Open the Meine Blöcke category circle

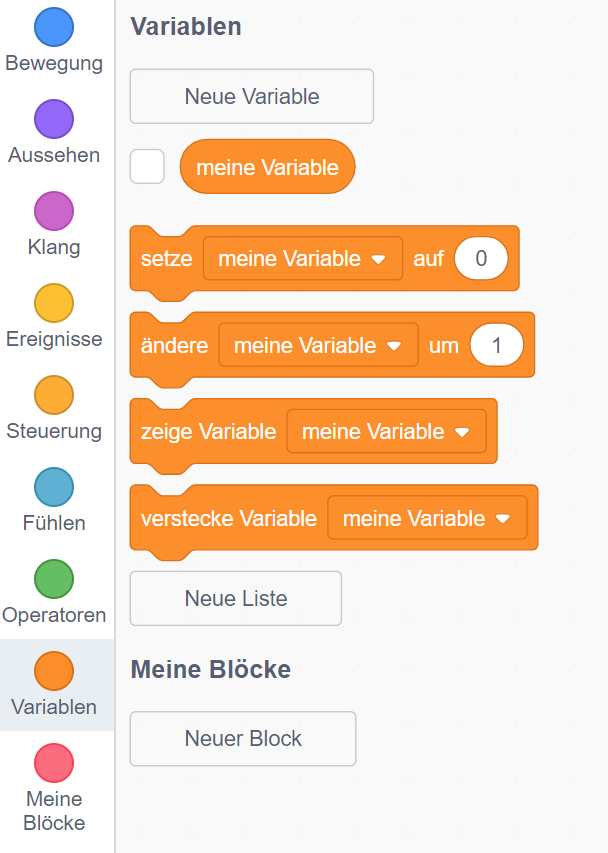coord(54,763)
